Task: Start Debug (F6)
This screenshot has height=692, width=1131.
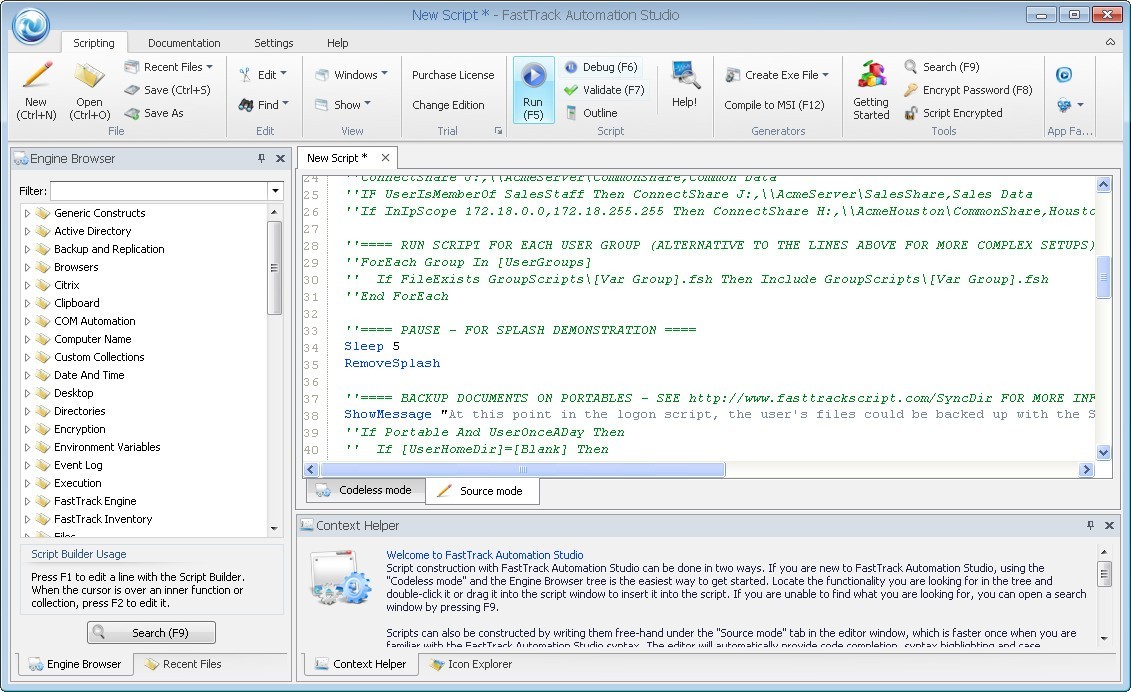Action: 602,67
